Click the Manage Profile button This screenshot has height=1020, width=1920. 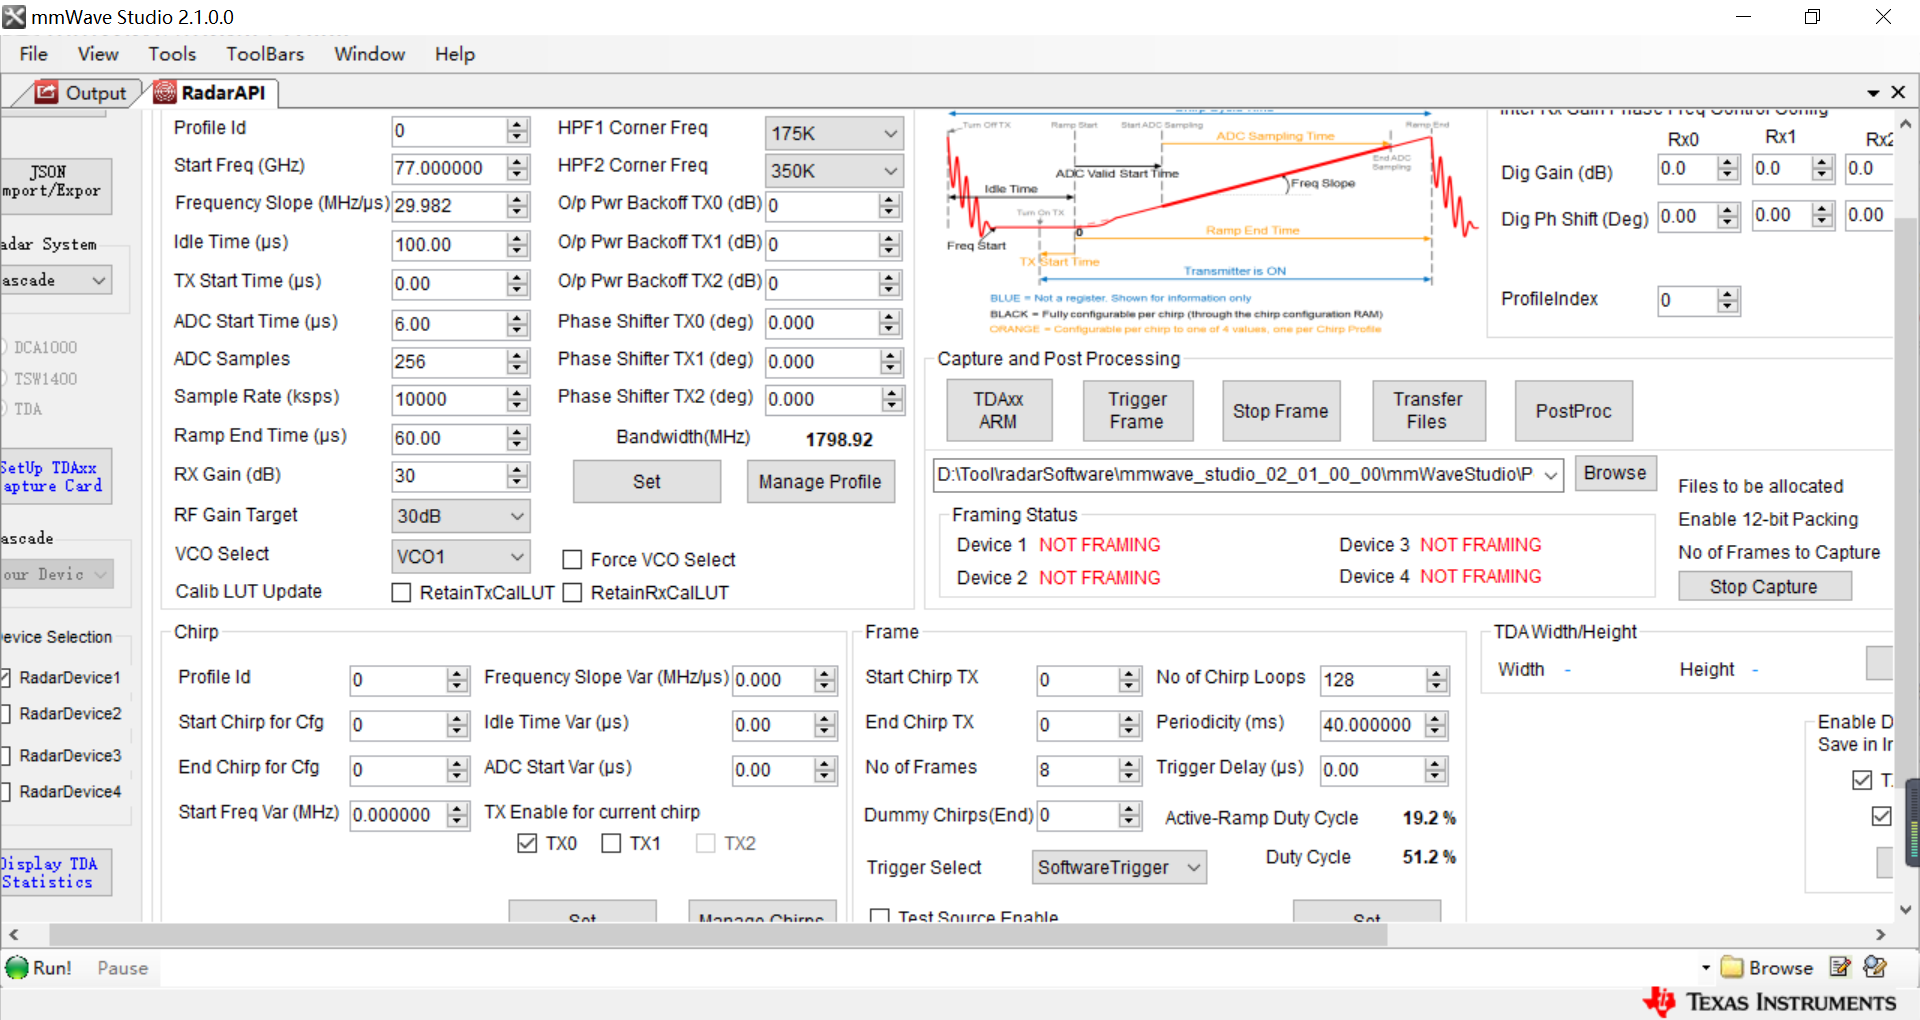coord(820,482)
